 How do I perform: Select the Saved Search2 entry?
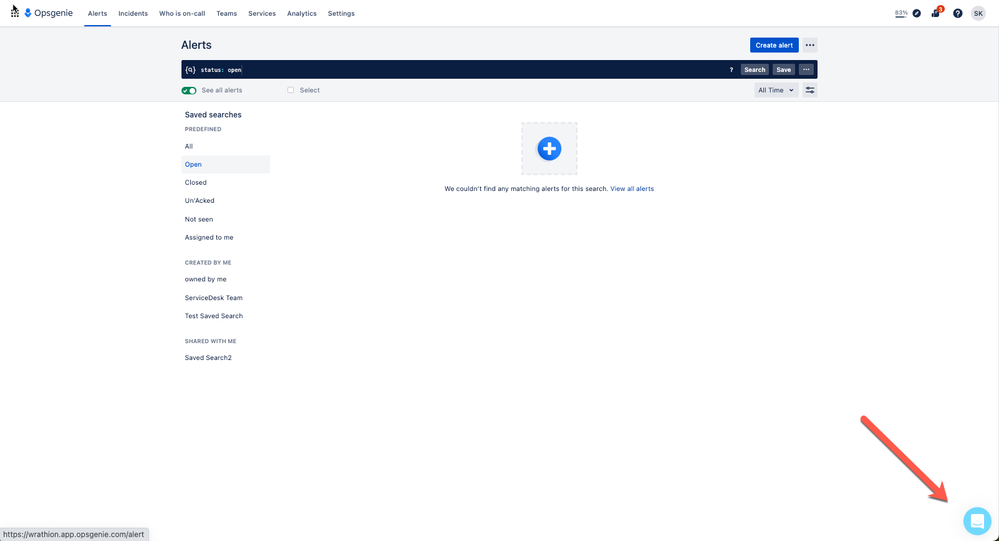point(226,357)
